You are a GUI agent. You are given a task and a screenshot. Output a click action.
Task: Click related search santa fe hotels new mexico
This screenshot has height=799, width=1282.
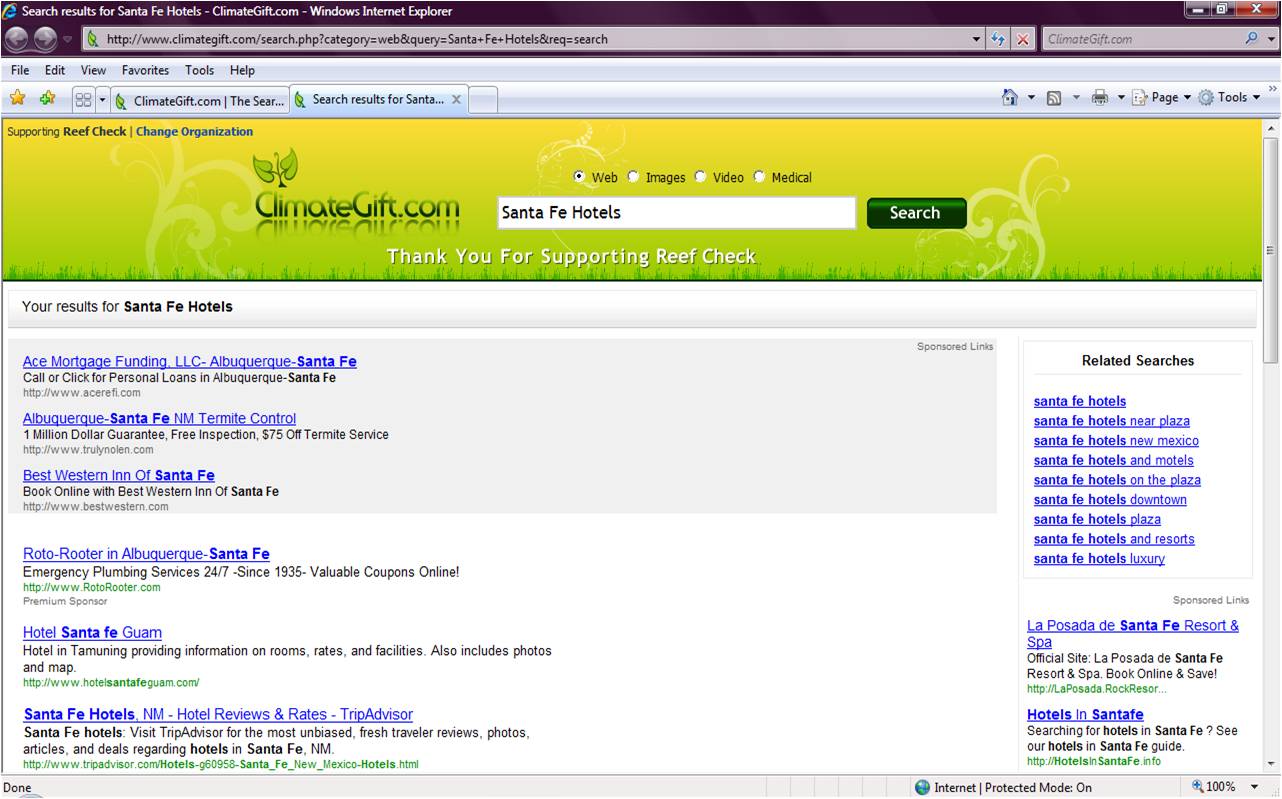click(1116, 441)
